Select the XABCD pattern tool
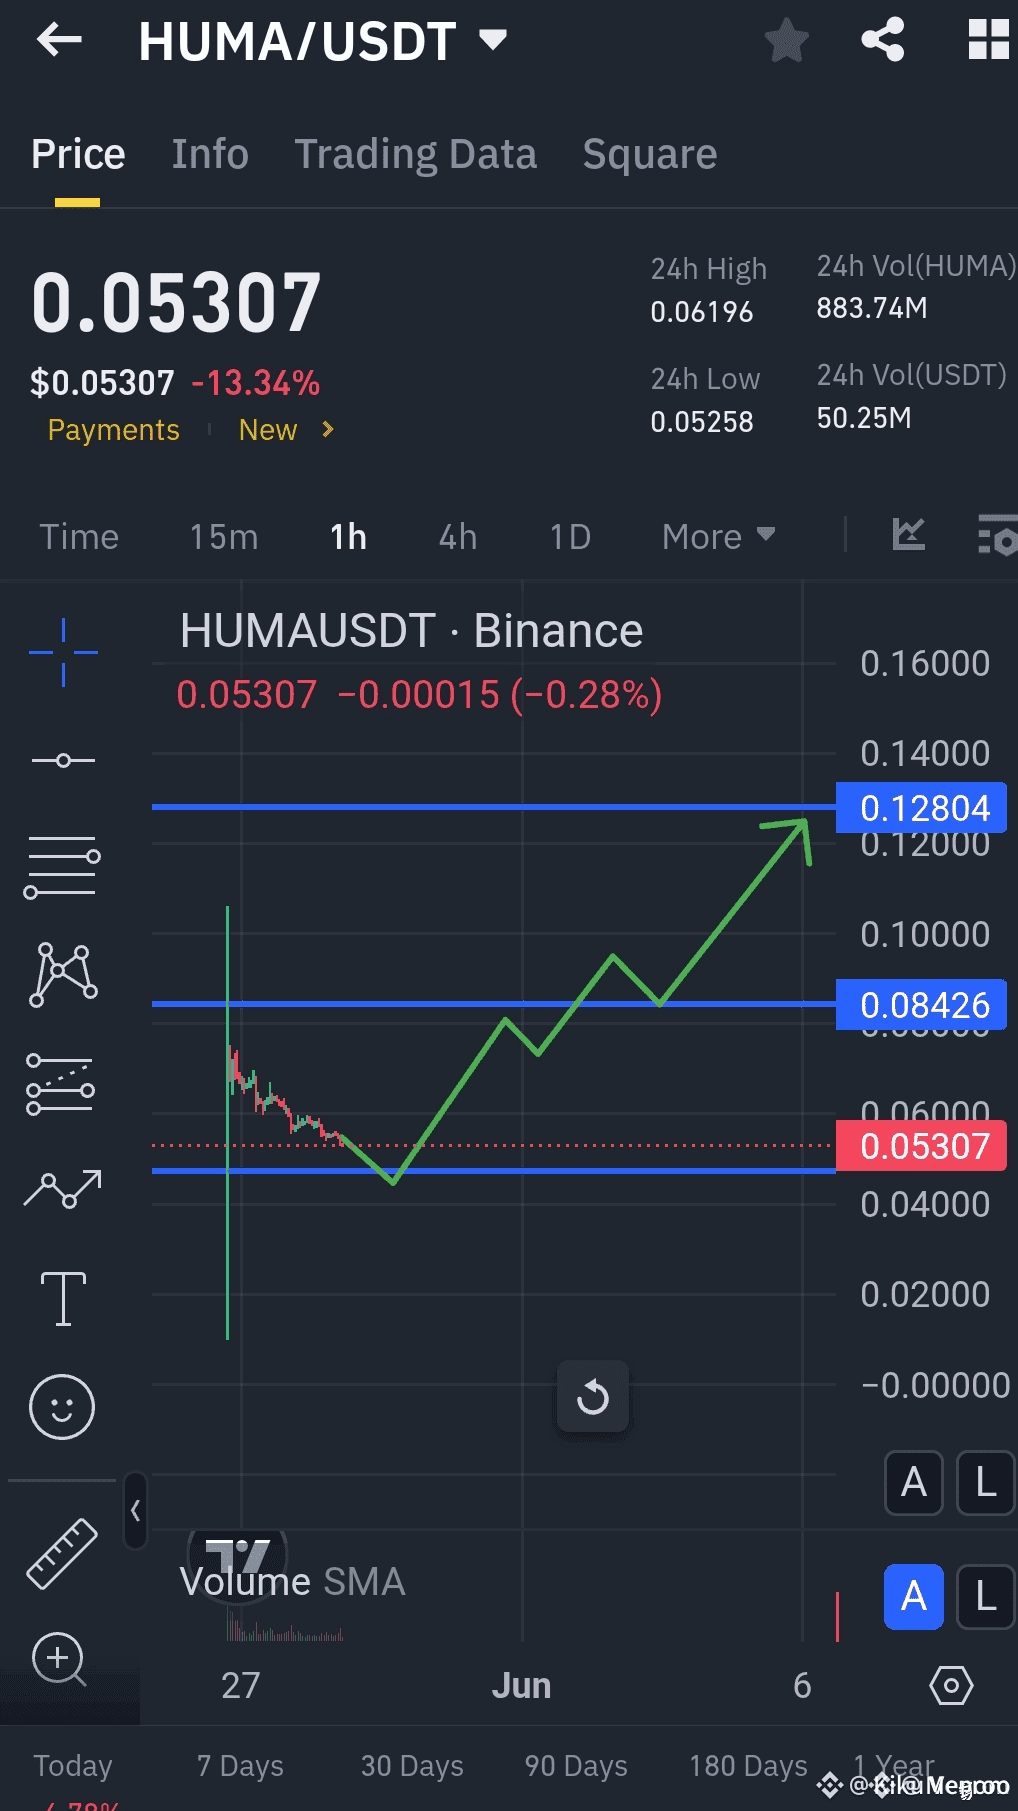1018x1811 pixels. pyautogui.click(x=64, y=974)
